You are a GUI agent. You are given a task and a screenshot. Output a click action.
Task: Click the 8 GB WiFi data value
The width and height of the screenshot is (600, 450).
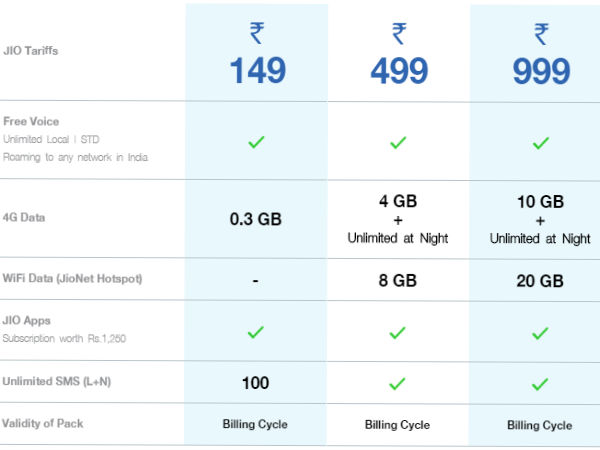coord(398,281)
